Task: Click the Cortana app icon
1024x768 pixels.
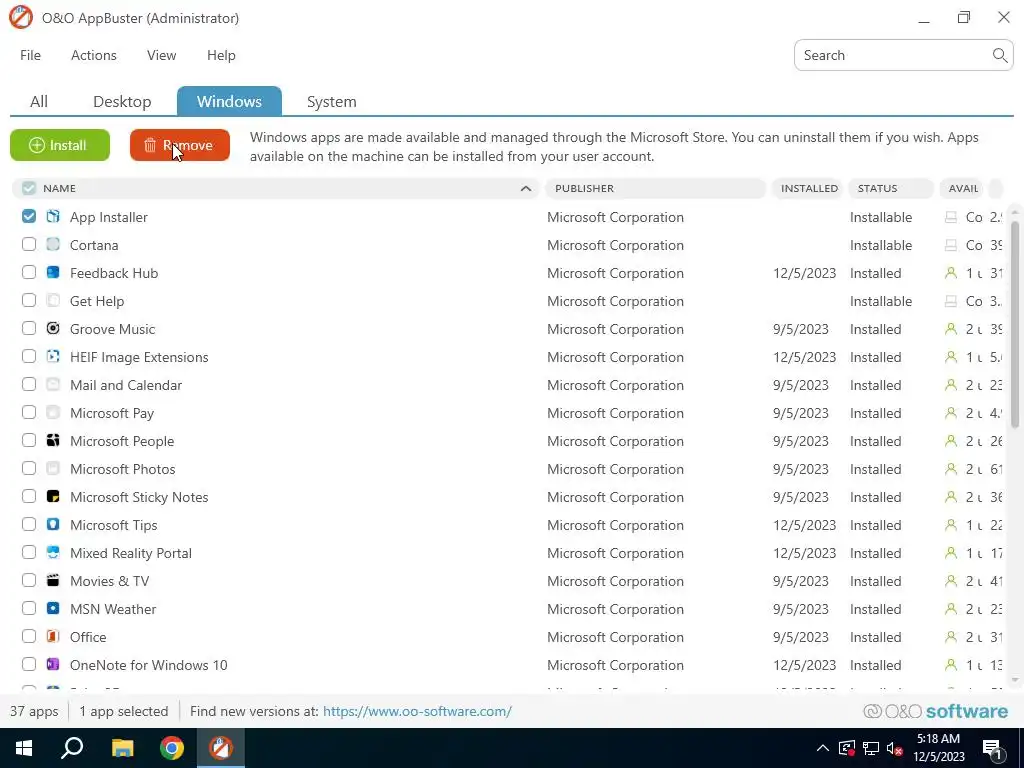Action: (x=53, y=244)
